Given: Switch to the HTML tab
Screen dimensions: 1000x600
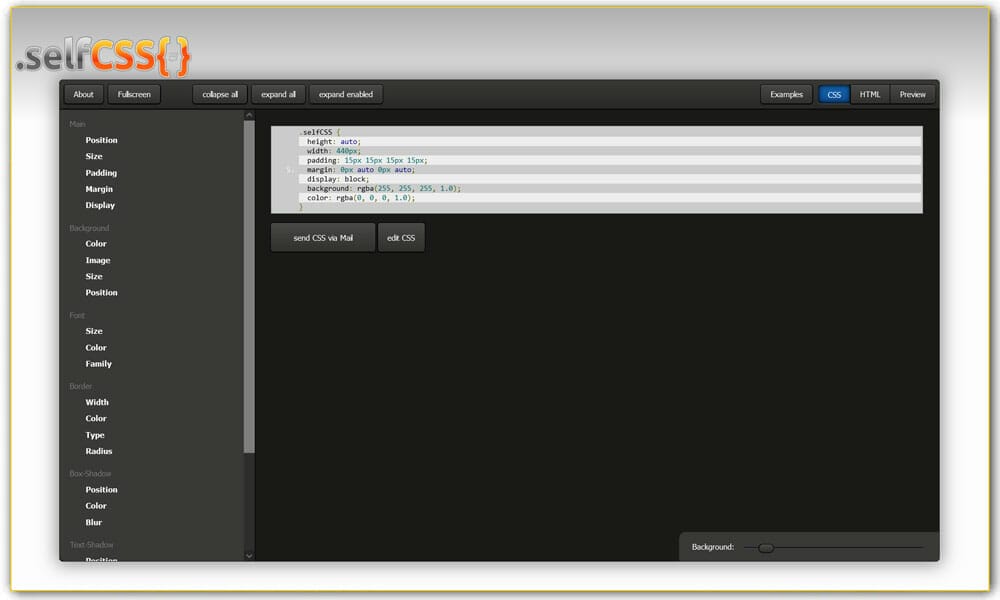Looking at the screenshot, I should tap(870, 95).
